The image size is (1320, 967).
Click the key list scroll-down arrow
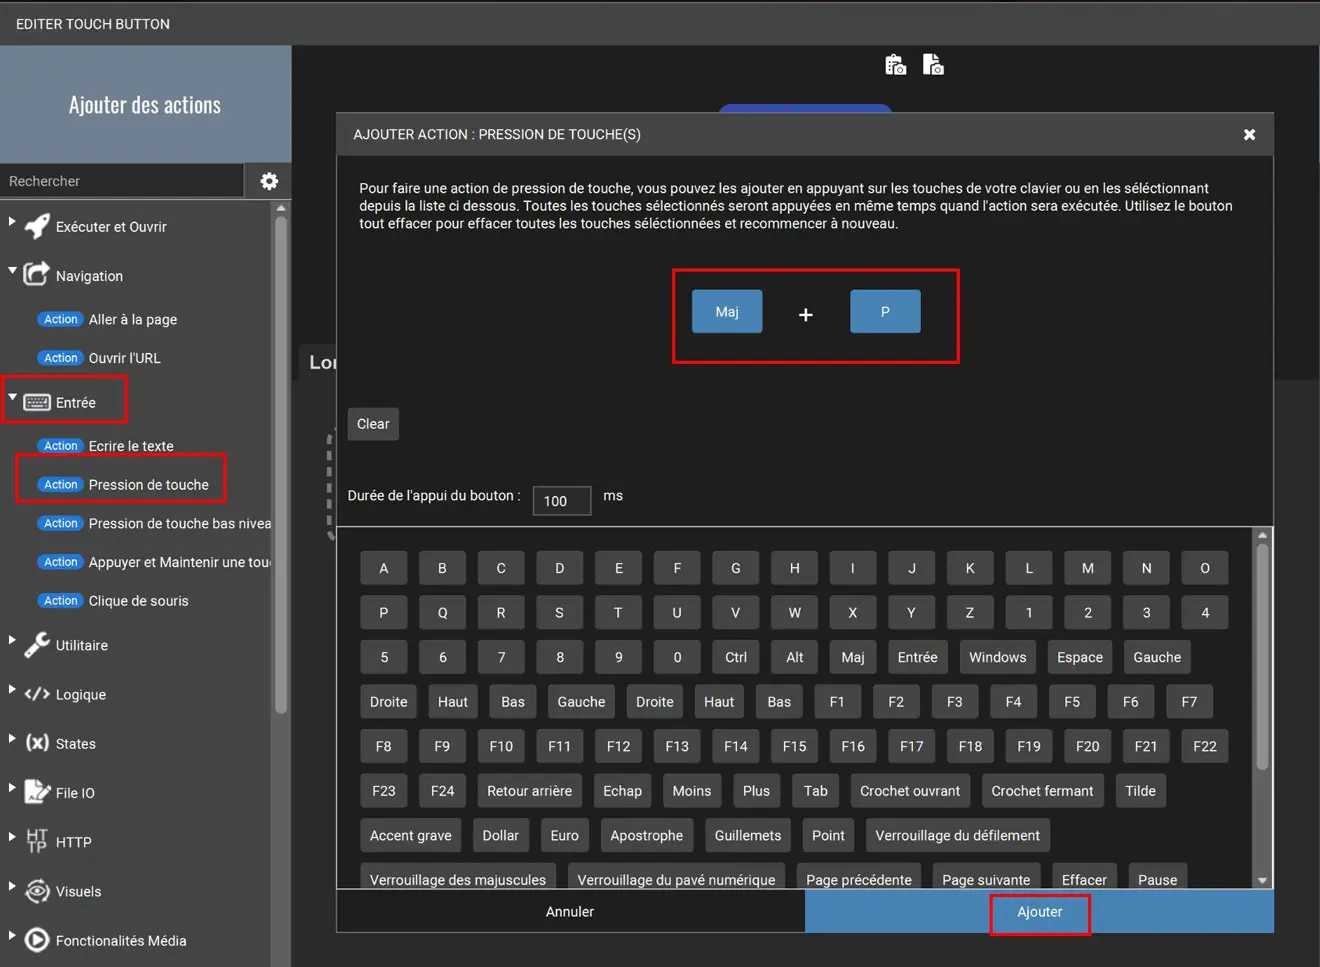click(x=1263, y=880)
